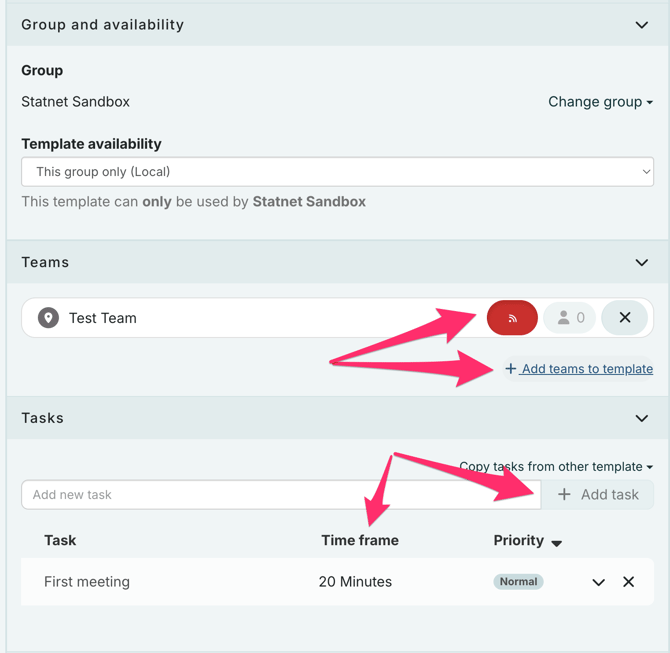The image size is (670, 653).
Task: Toggle the red broadcast button for Test Team
Action: [x=512, y=318]
